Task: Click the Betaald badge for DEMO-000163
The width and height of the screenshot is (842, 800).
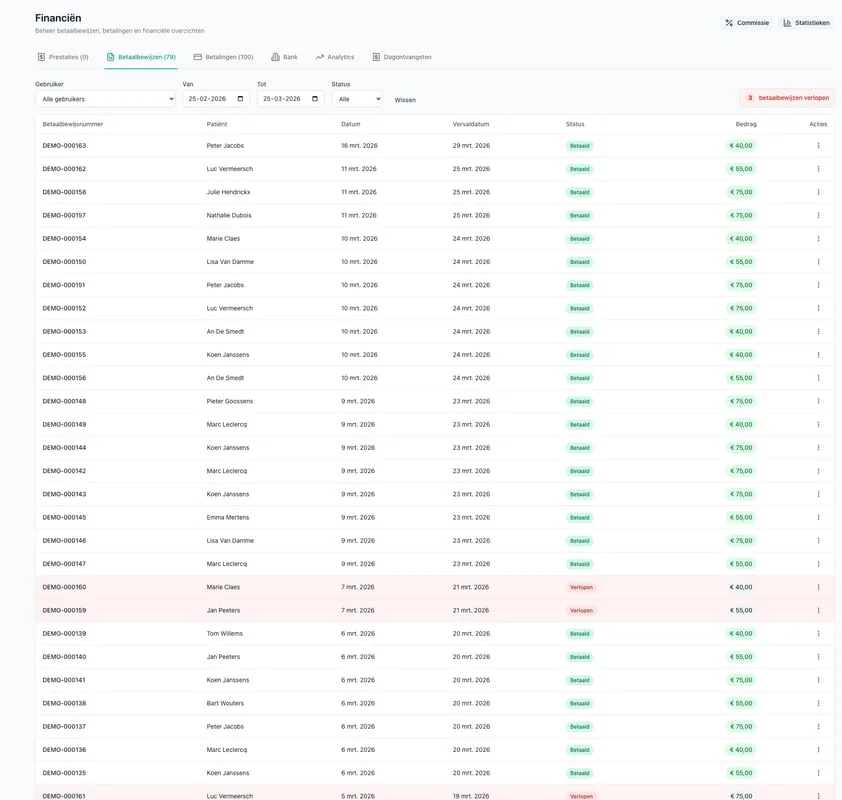Action: pyautogui.click(x=579, y=146)
